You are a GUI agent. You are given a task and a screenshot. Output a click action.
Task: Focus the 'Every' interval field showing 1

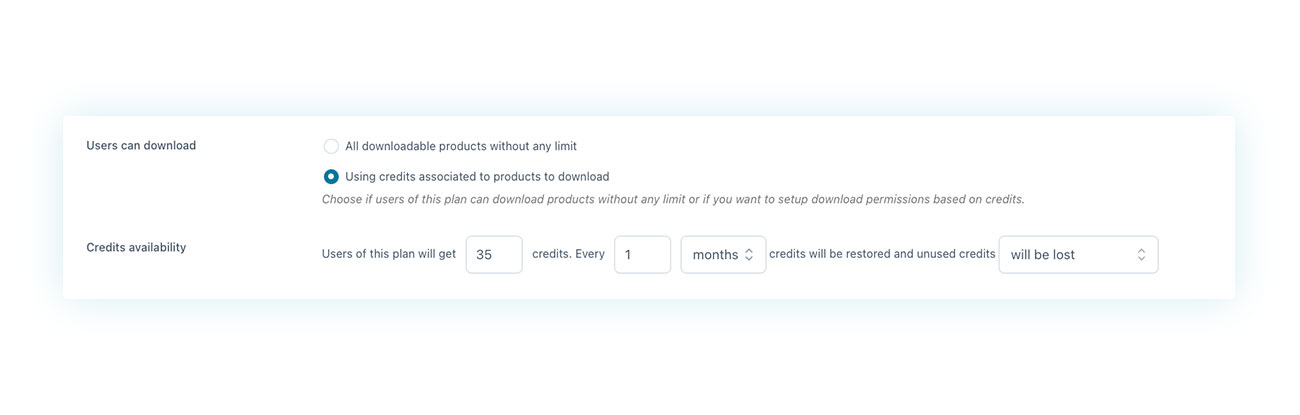click(642, 255)
